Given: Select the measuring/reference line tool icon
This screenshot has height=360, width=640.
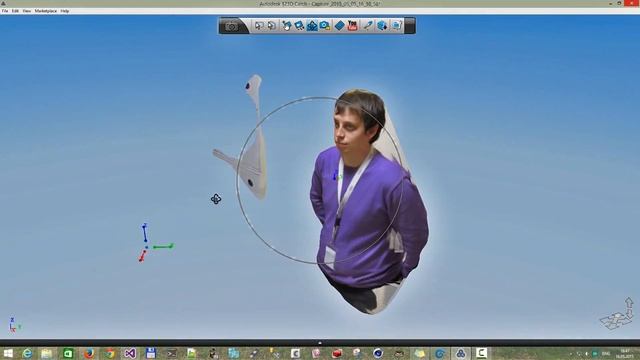Looking at the screenshot, I should [368, 26].
